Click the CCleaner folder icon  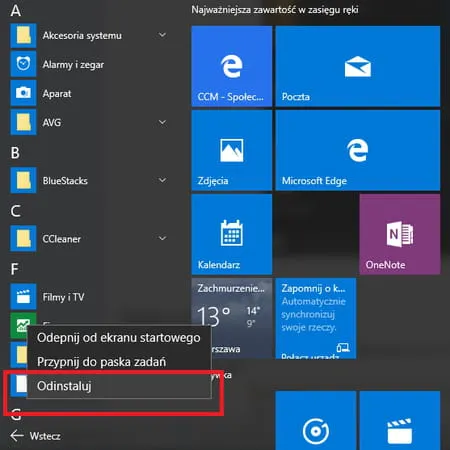click(23, 239)
